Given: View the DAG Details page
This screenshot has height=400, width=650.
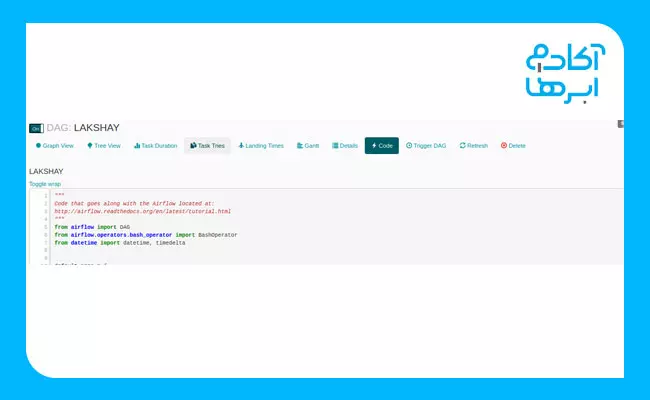Looking at the screenshot, I should pos(345,146).
